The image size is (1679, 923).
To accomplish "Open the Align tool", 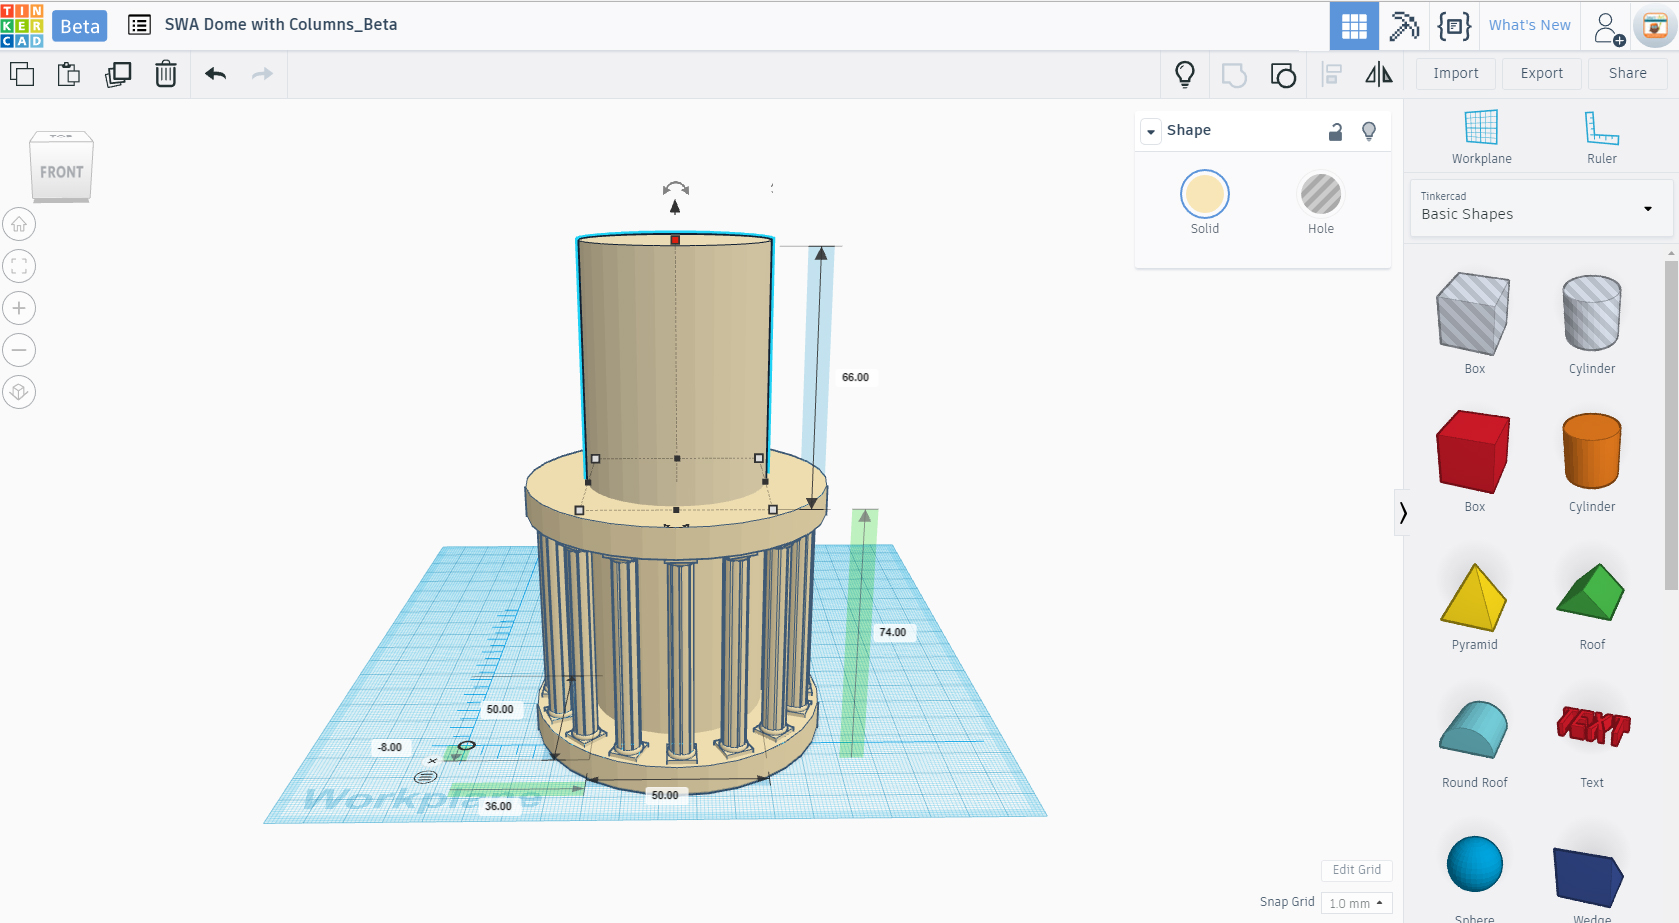I will (x=1332, y=74).
